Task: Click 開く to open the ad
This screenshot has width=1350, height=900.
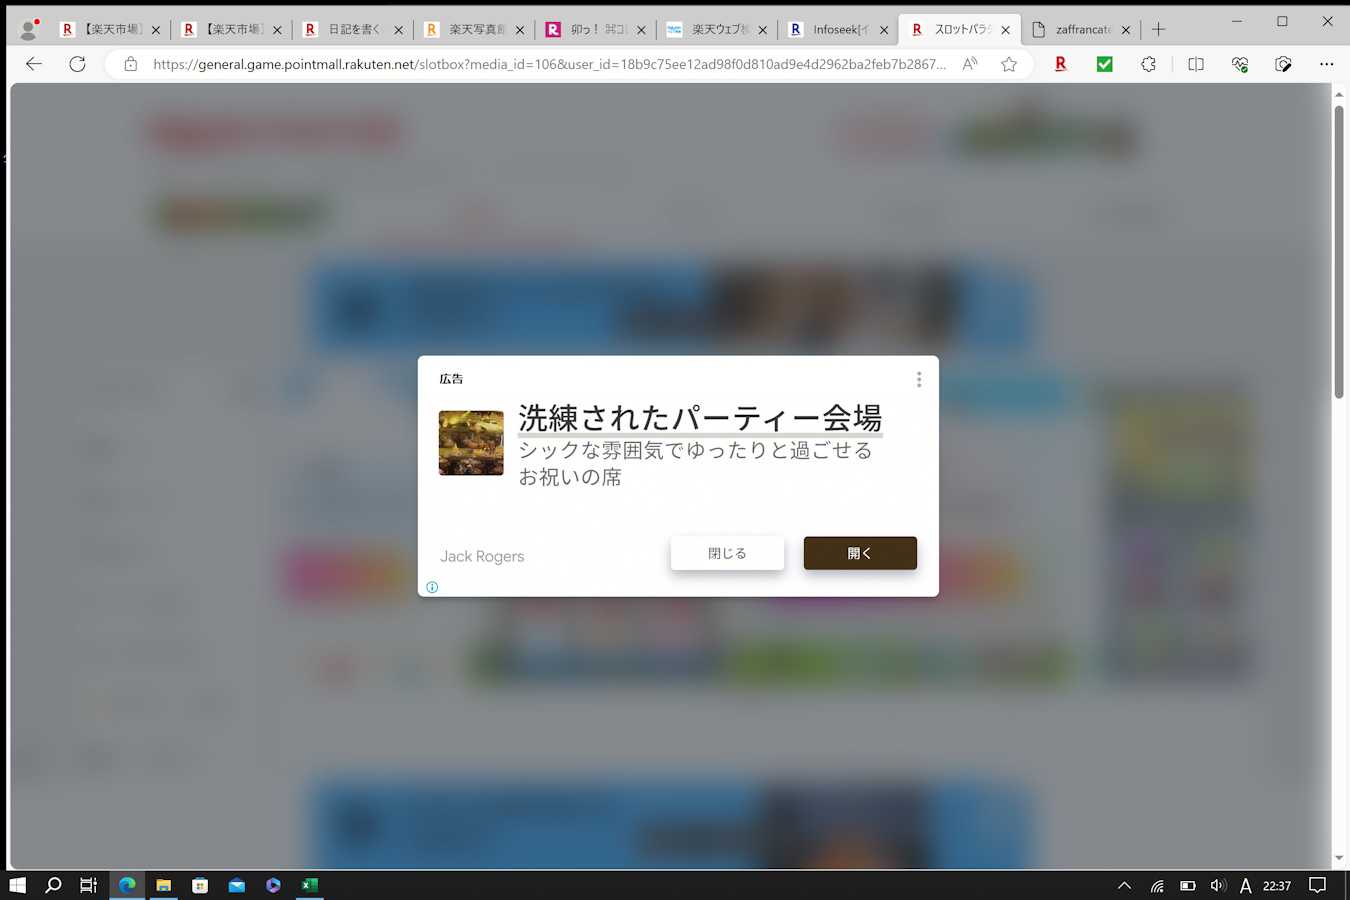Action: tap(860, 553)
